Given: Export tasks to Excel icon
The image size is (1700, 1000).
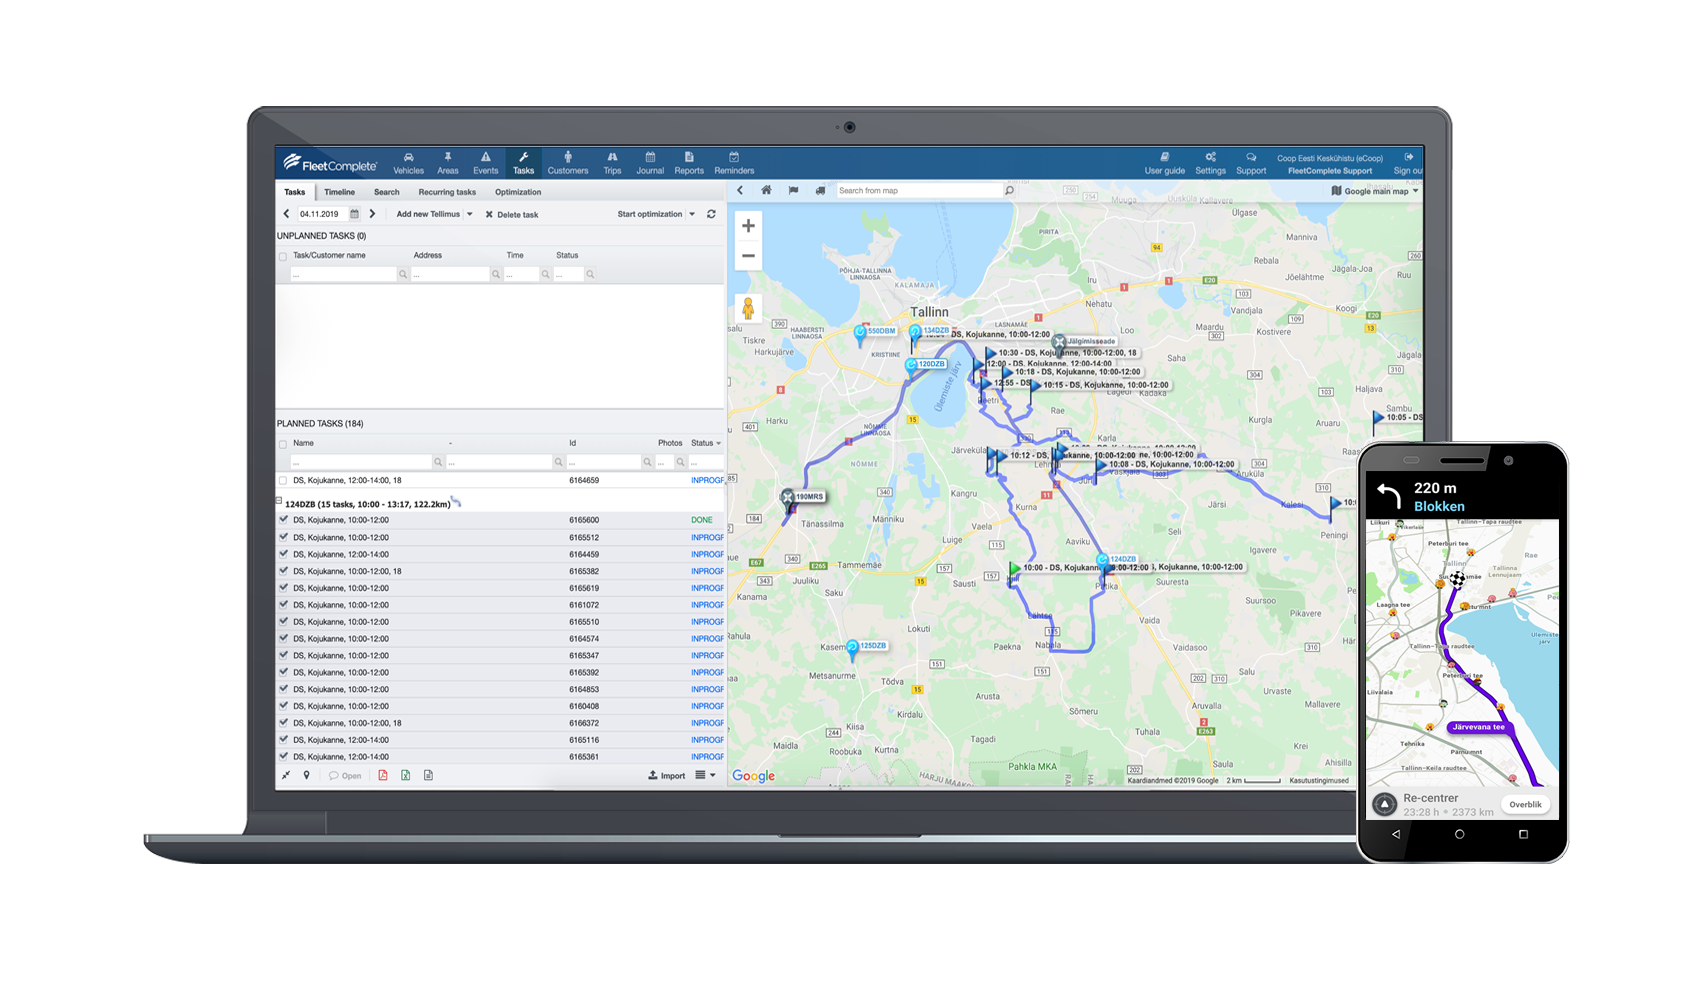Looking at the screenshot, I should pos(405,775).
